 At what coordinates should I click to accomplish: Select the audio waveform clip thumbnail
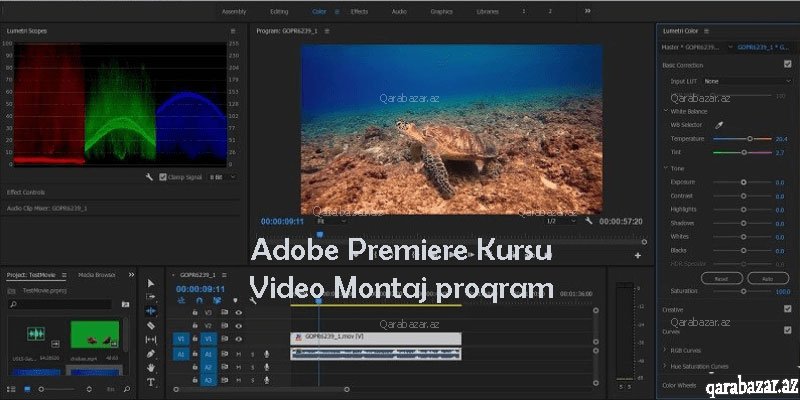[x=36, y=334]
